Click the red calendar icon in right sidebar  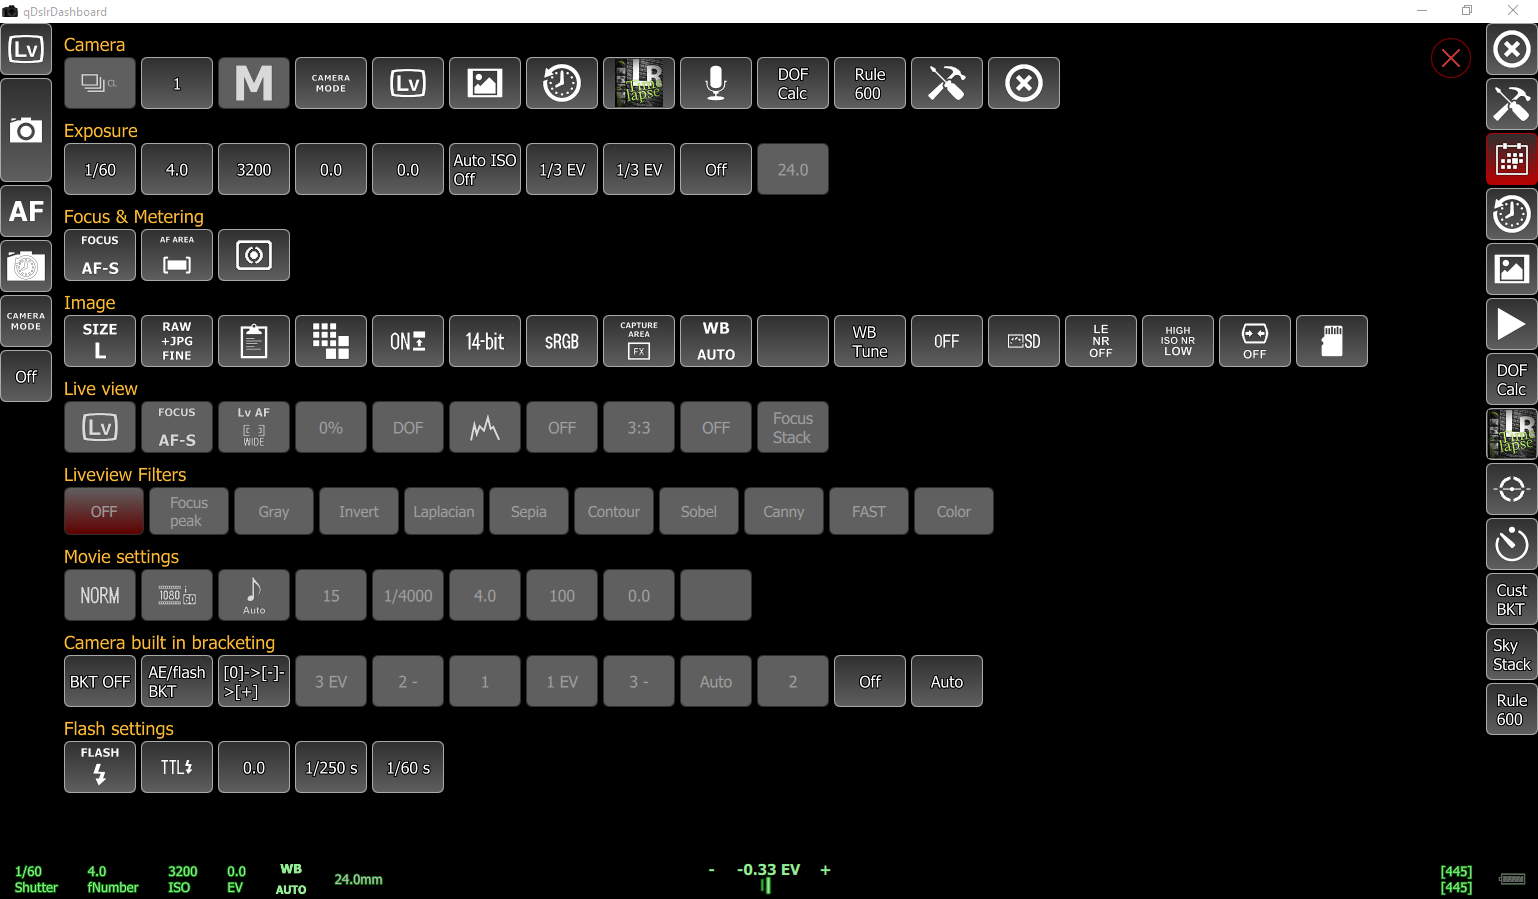(x=1511, y=159)
